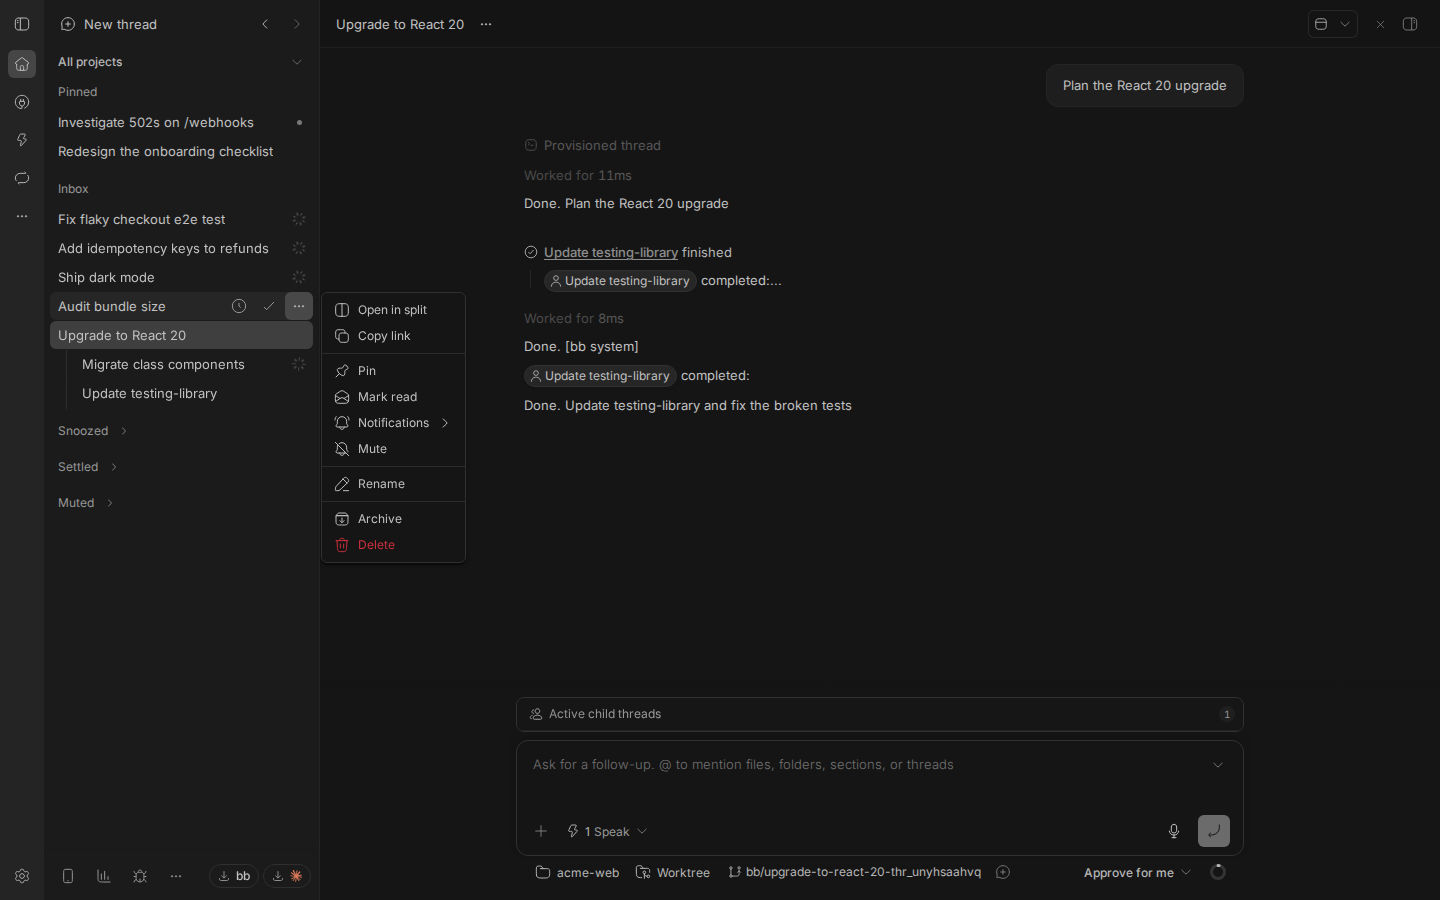Click the Plan the React upgrade message bubble
Viewport: 1440px width, 900px height.
click(x=1145, y=86)
